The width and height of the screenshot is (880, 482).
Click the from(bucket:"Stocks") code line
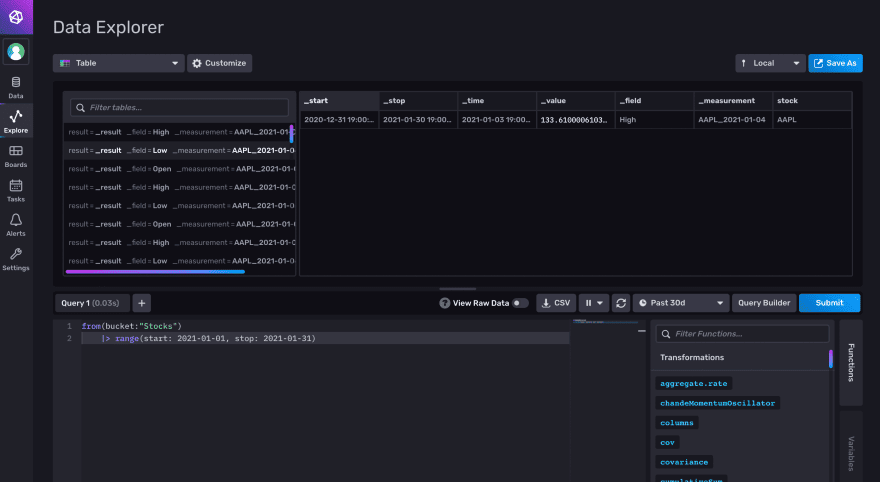(x=131, y=326)
